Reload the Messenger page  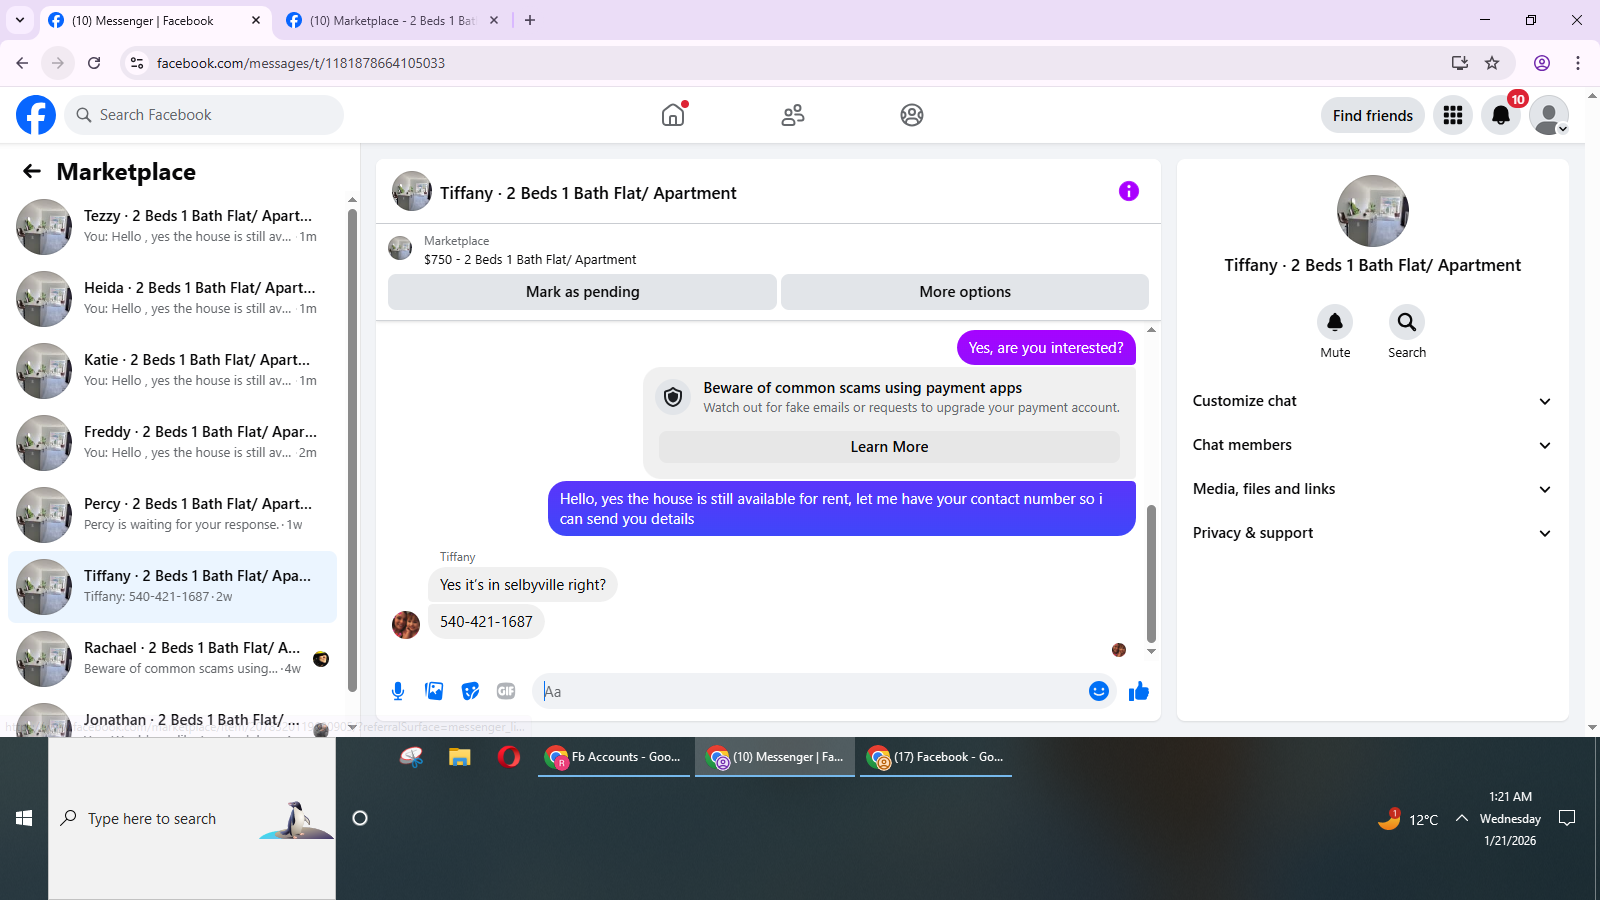(94, 63)
